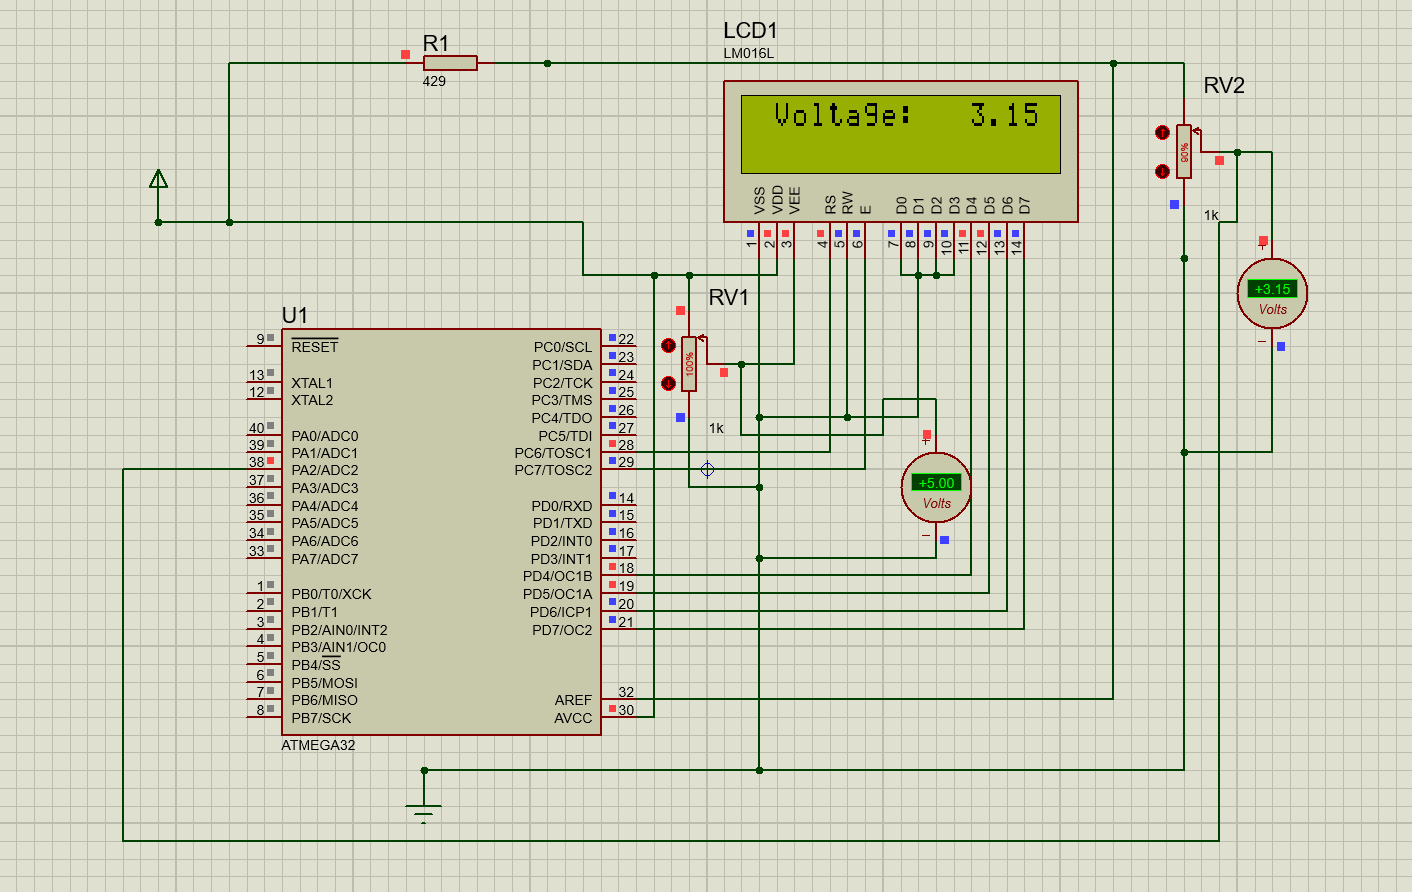
Task: Click pin number 32 beside AREF
Action: click(x=626, y=692)
